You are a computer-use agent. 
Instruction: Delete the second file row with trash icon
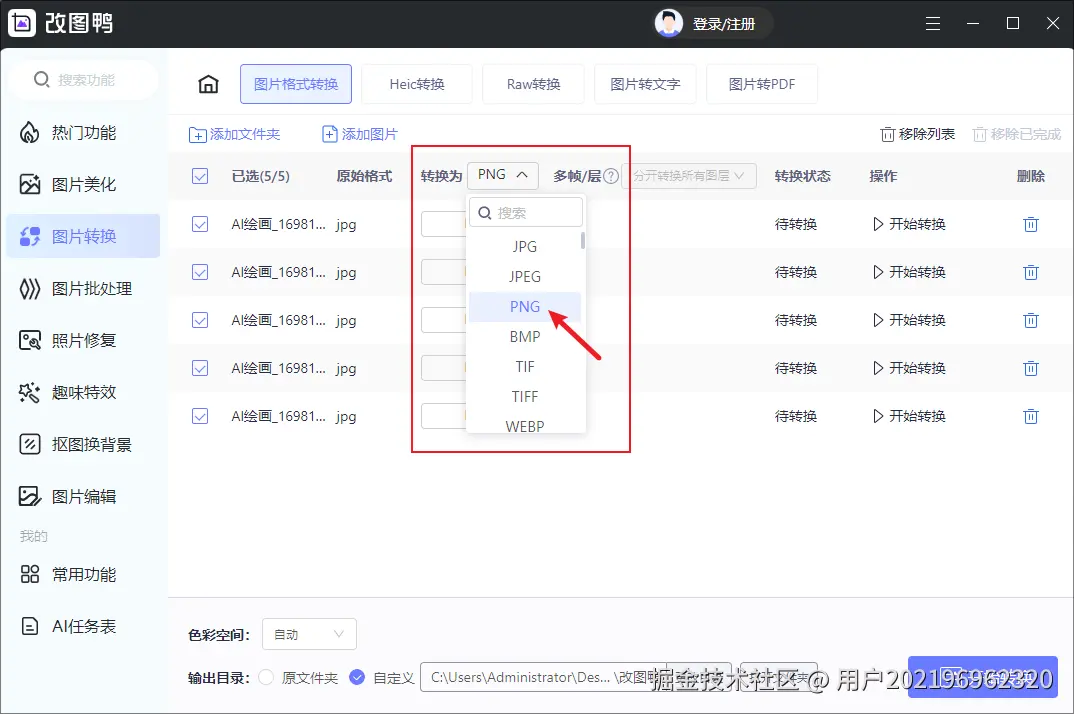[1031, 272]
